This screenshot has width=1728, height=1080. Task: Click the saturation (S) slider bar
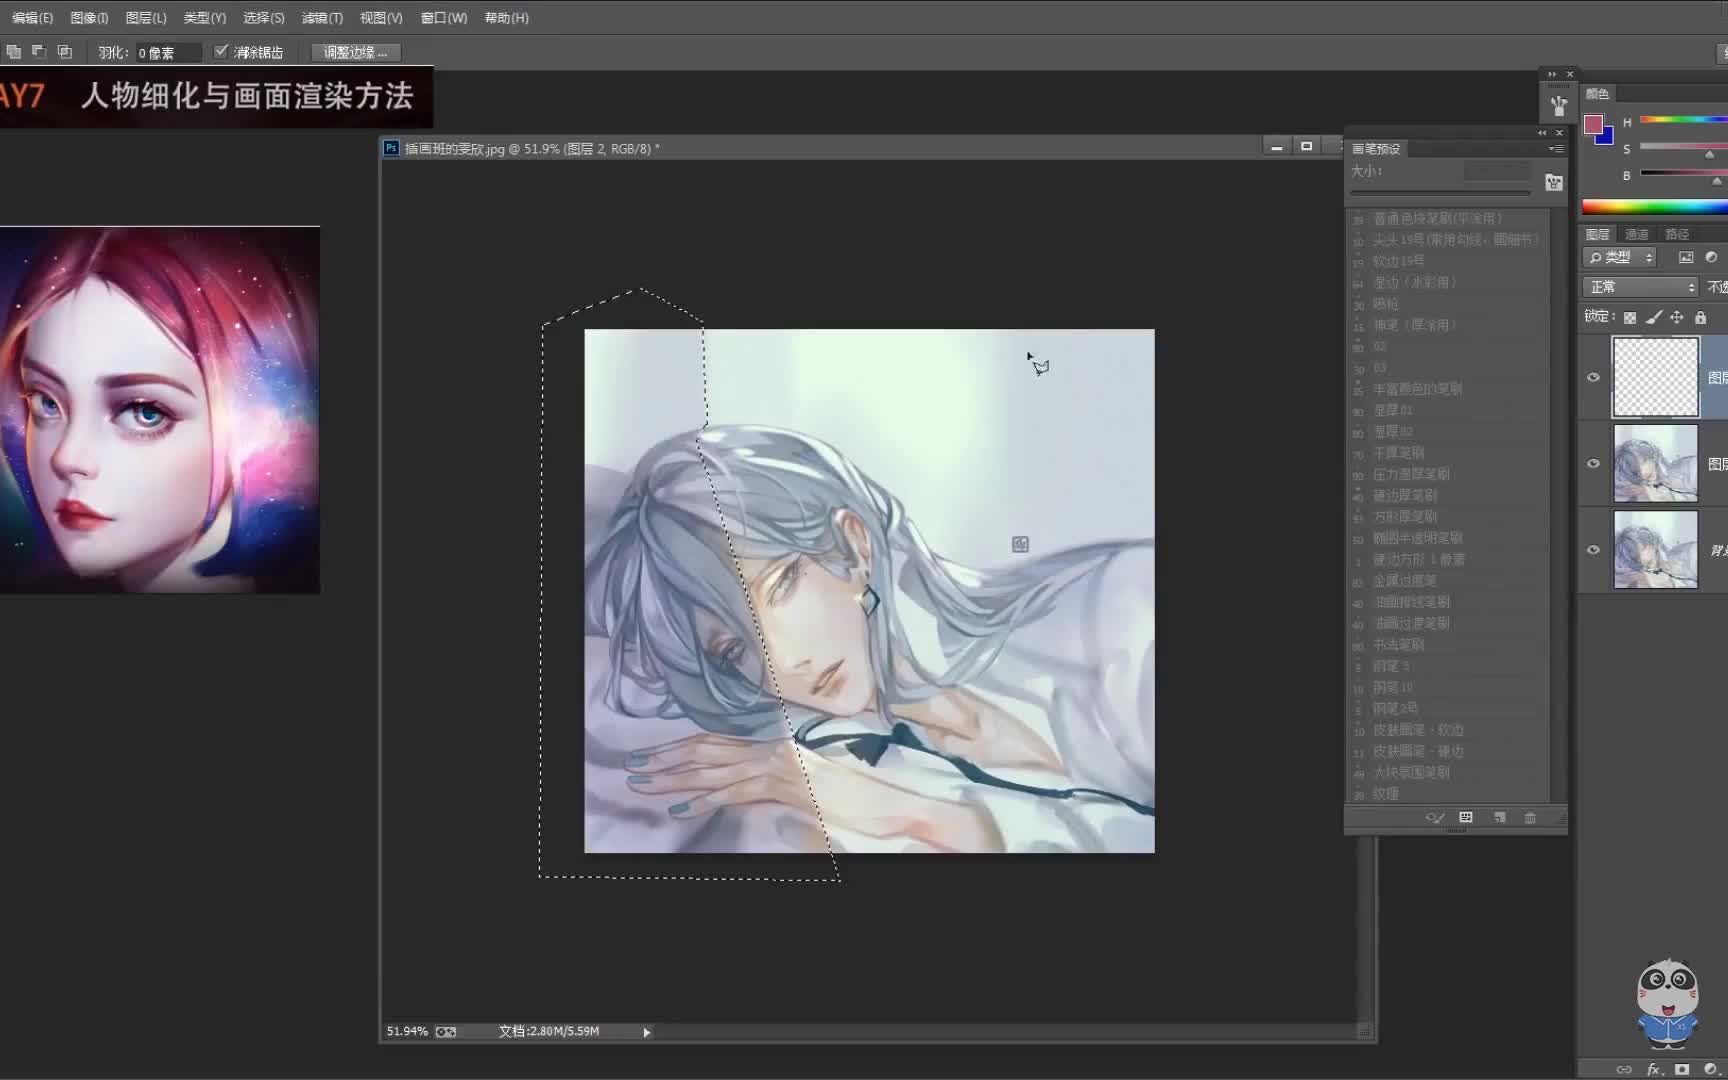coord(1683,148)
